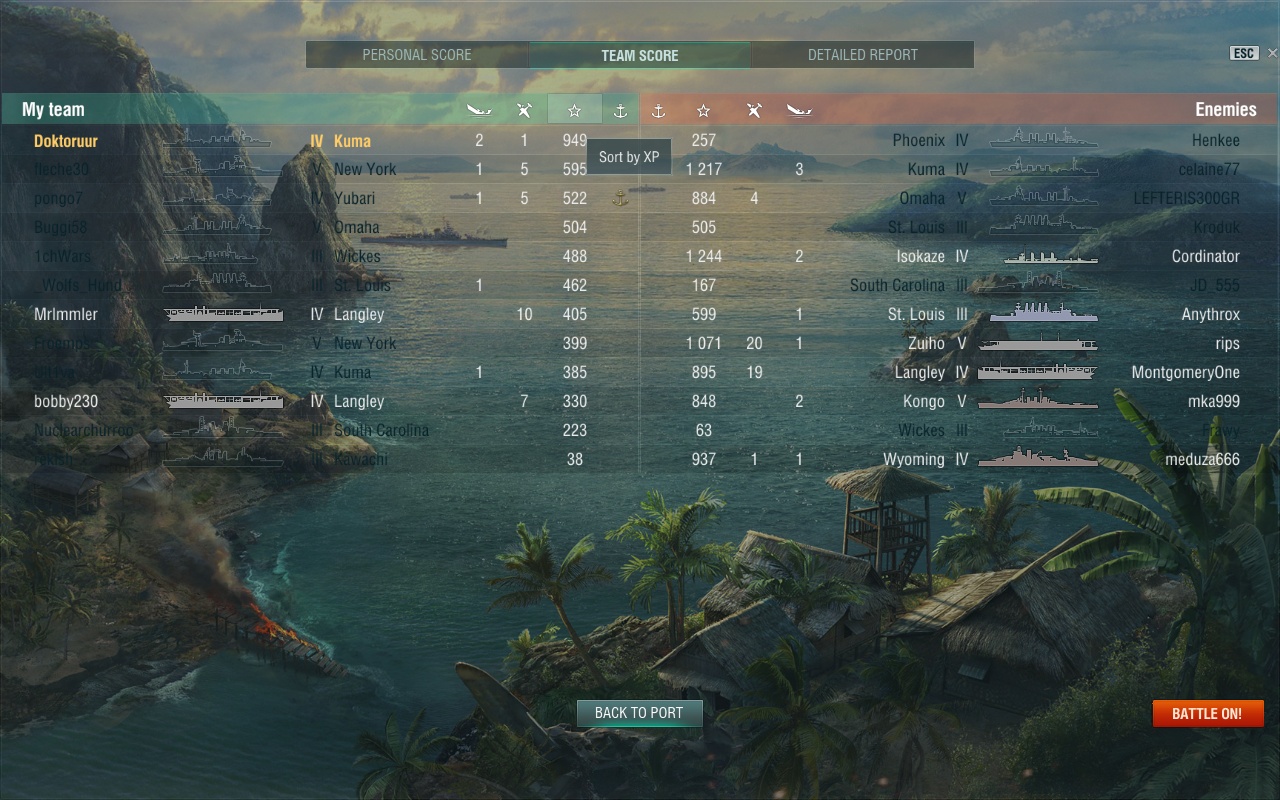Sort my team by aircraft shot down icon
This screenshot has width=1280, height=800.
(x=524, y=110)
